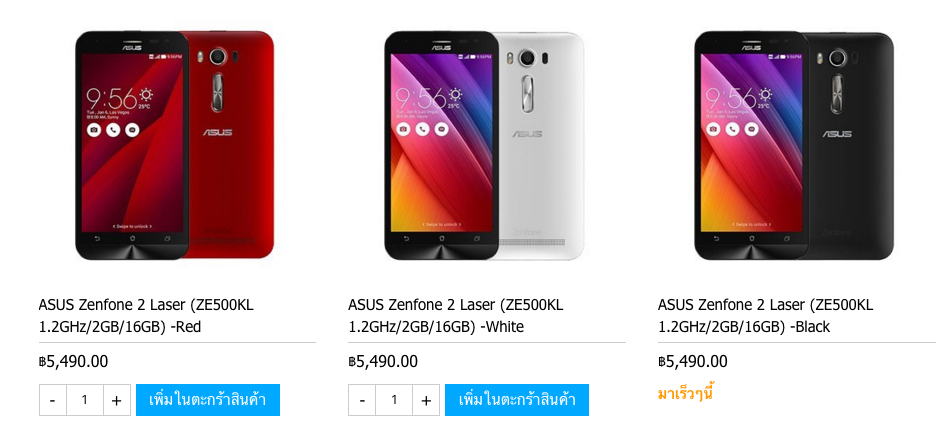Open the Black Zenfone 2 Laser product image

(x=794, y=145)
